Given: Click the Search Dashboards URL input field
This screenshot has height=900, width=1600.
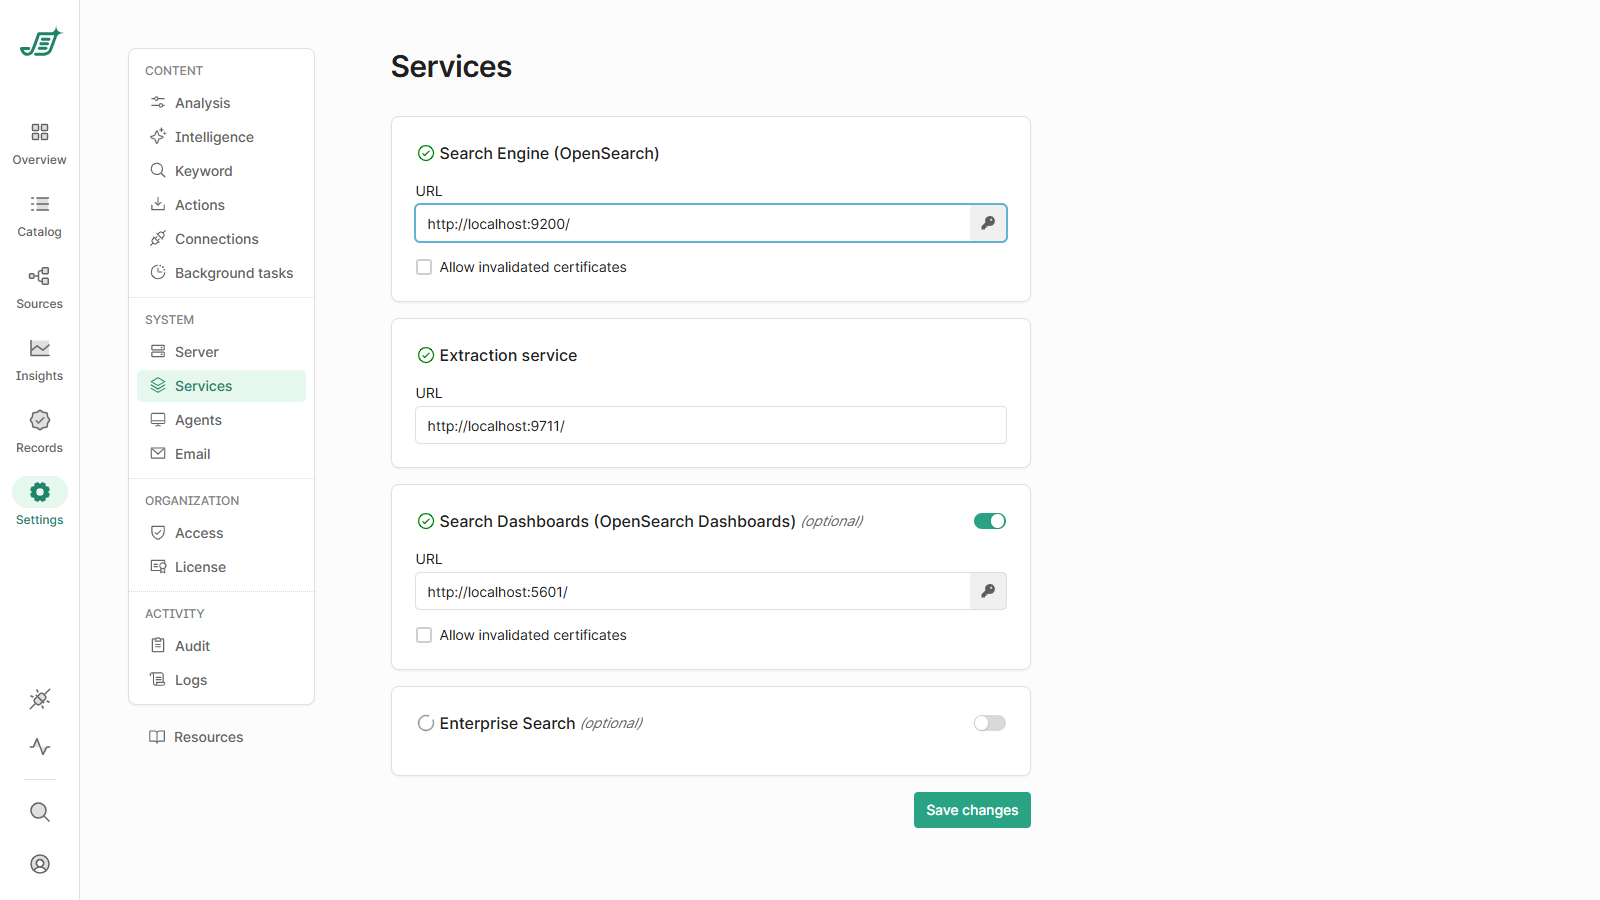Looking at the screenshot, I should 692,591.
